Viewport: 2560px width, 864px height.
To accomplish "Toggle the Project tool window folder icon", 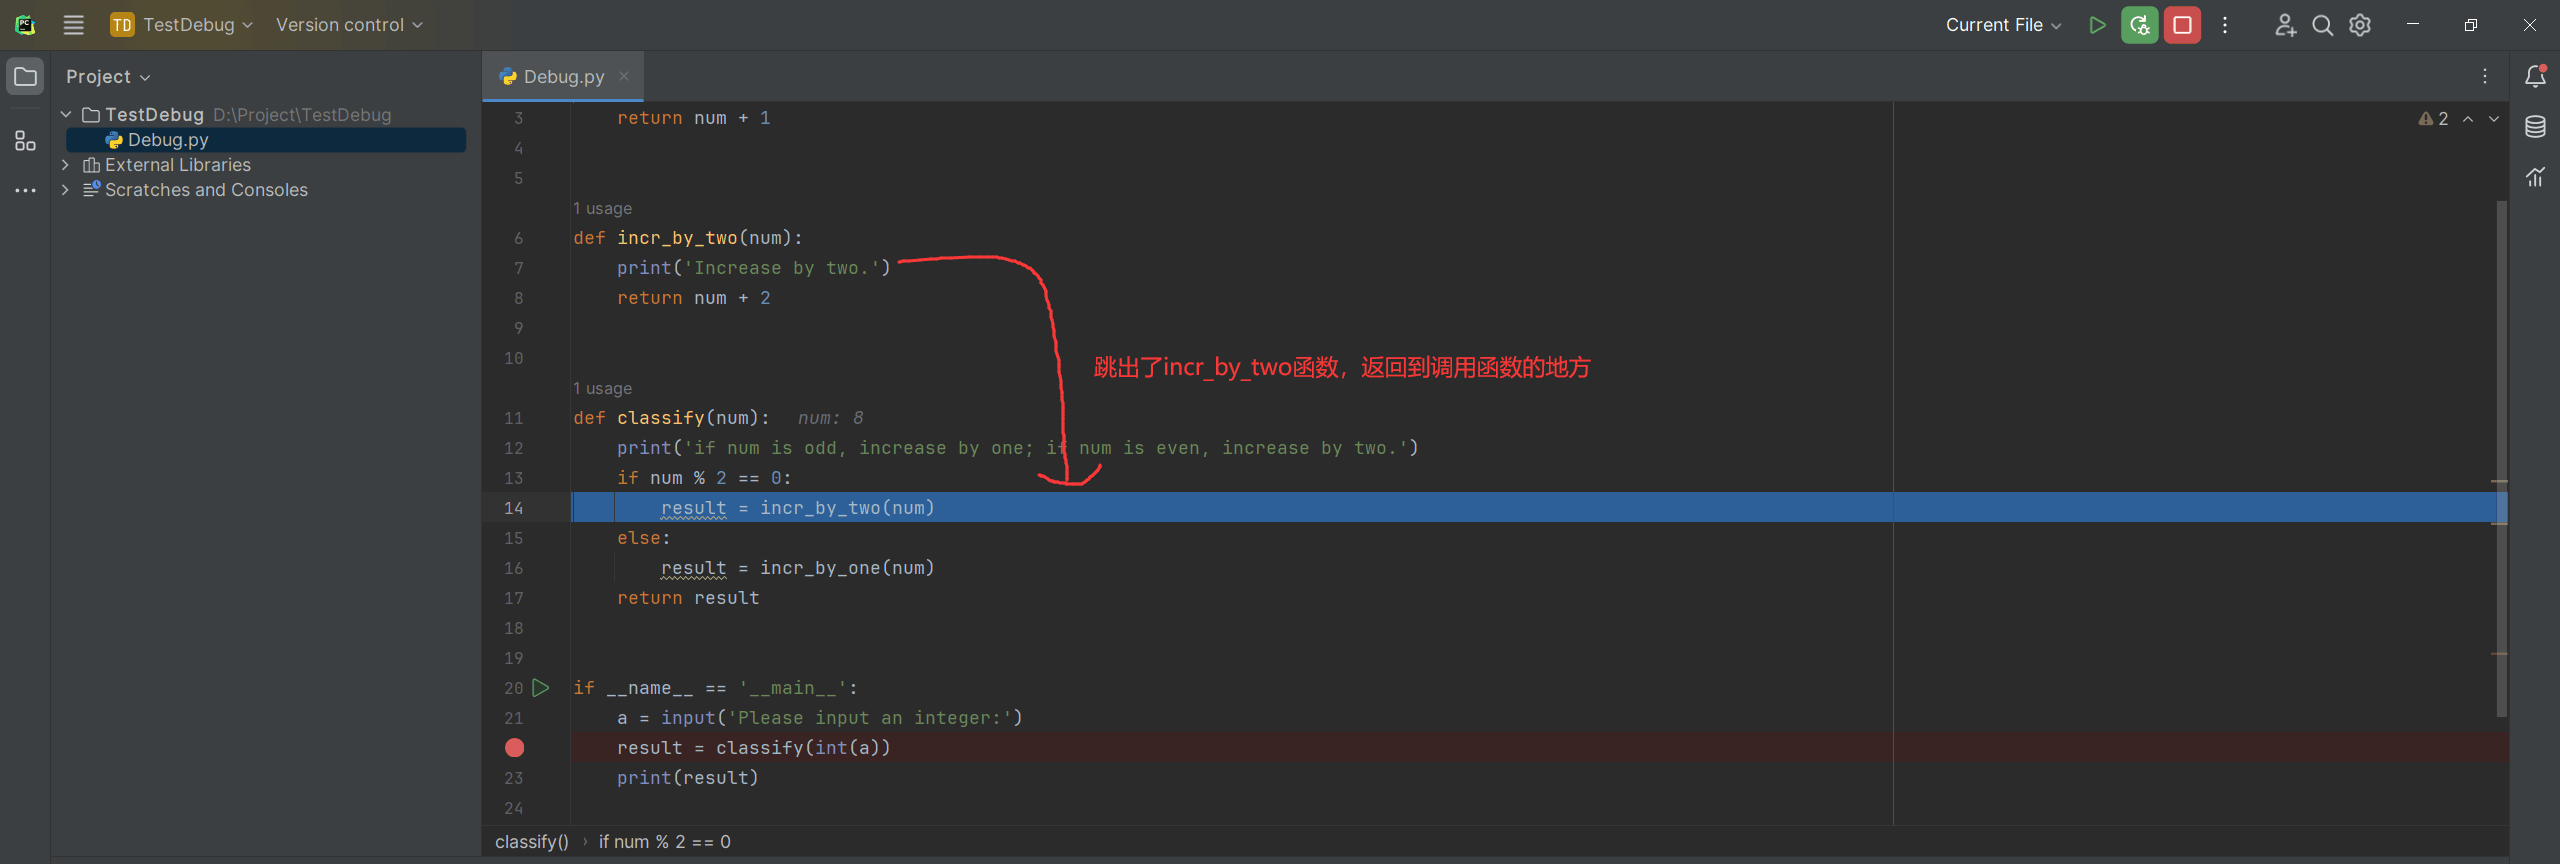I will coord(25,76).
